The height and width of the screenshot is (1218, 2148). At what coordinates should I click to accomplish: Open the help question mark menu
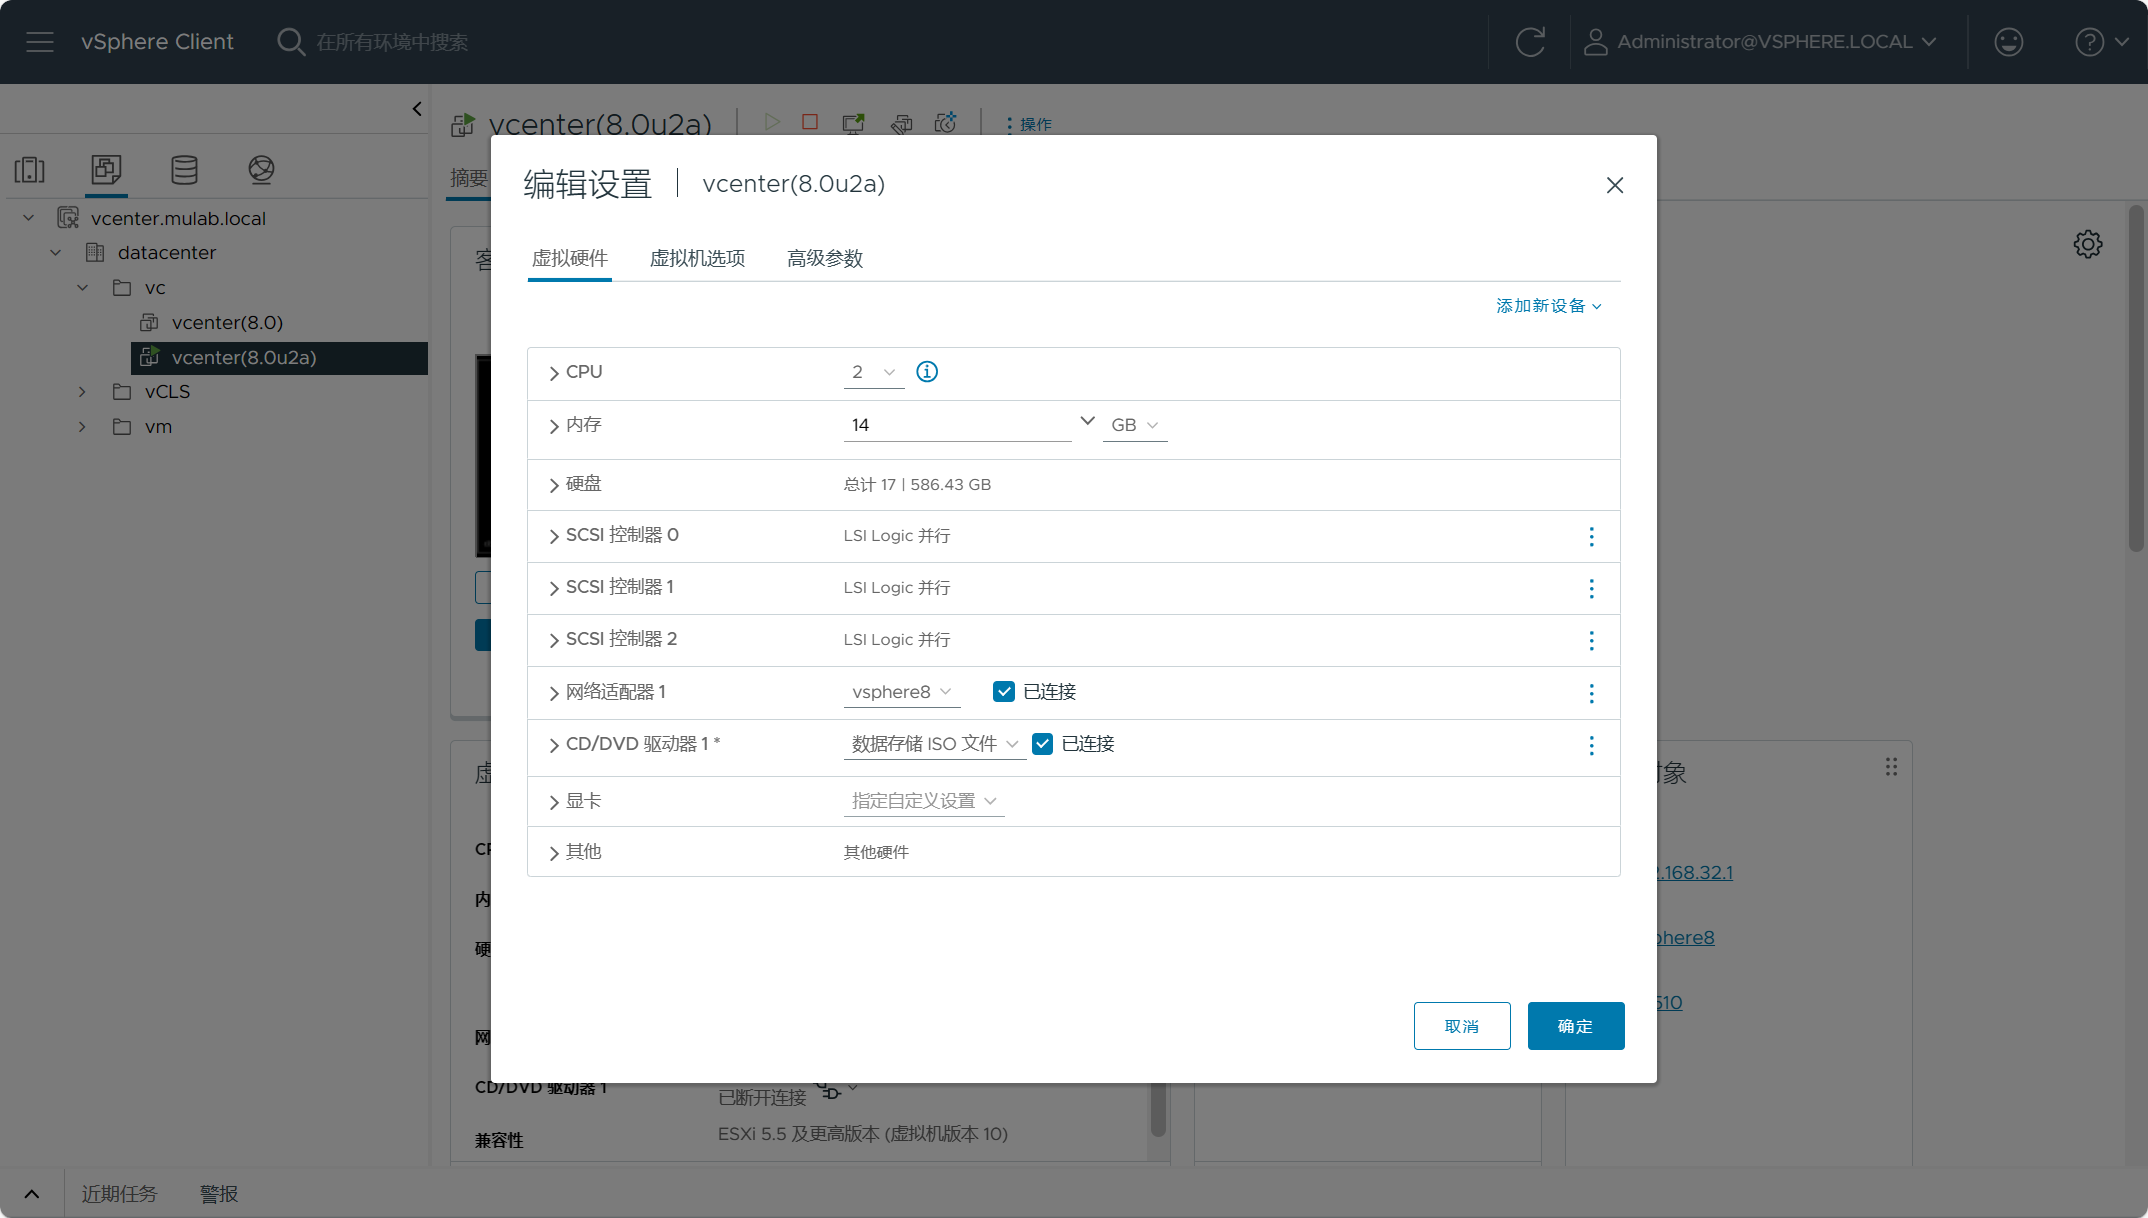2101,42
